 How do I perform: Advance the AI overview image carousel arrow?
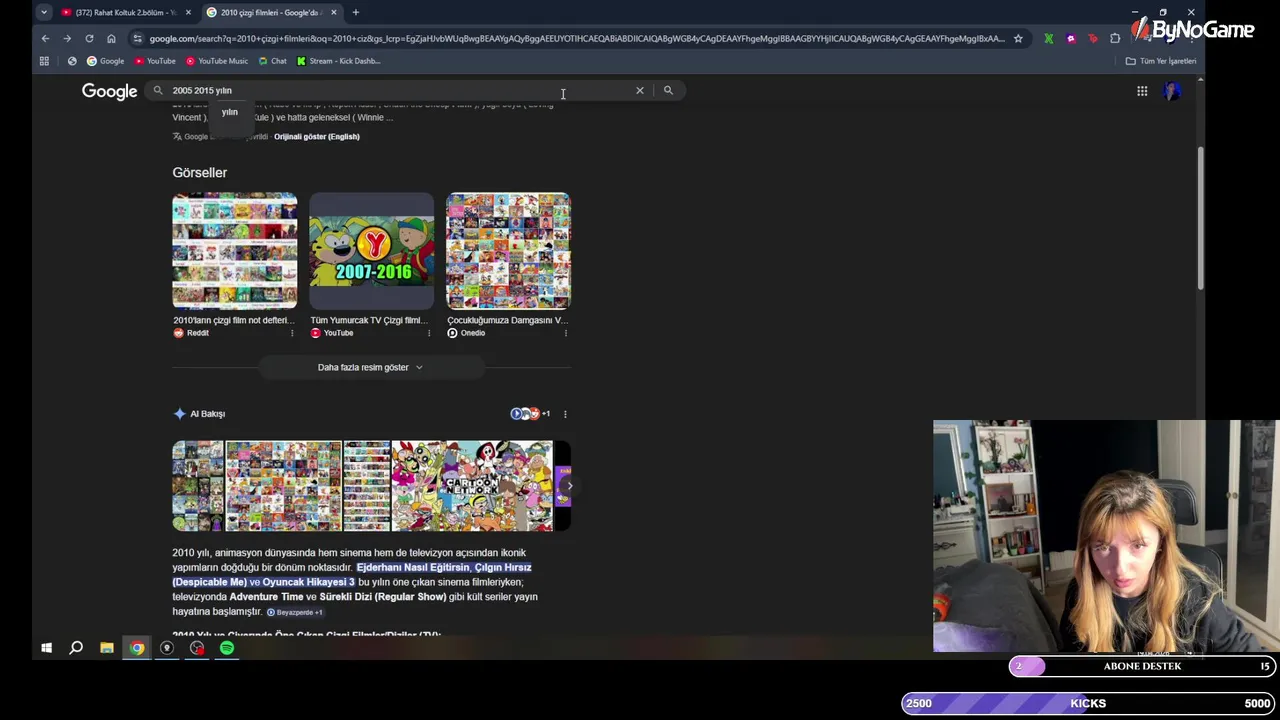(x=569, y=486)
